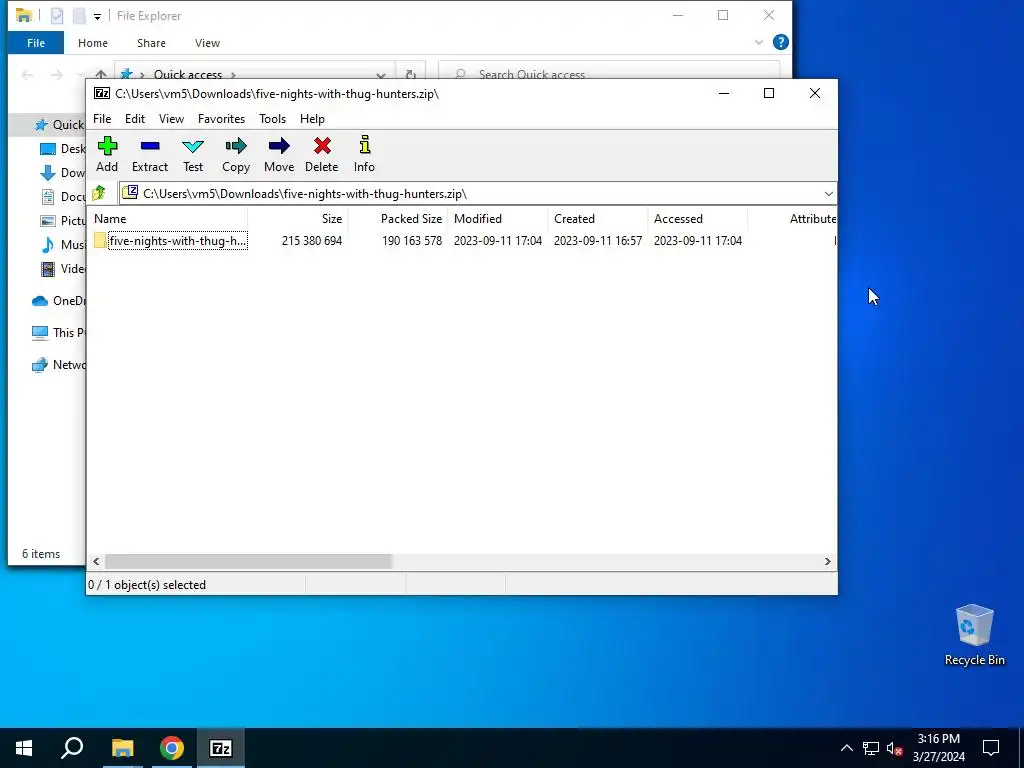
Task: Open the 7-Zip File menu
Action: pyautogui.click(x=102, y=119)
